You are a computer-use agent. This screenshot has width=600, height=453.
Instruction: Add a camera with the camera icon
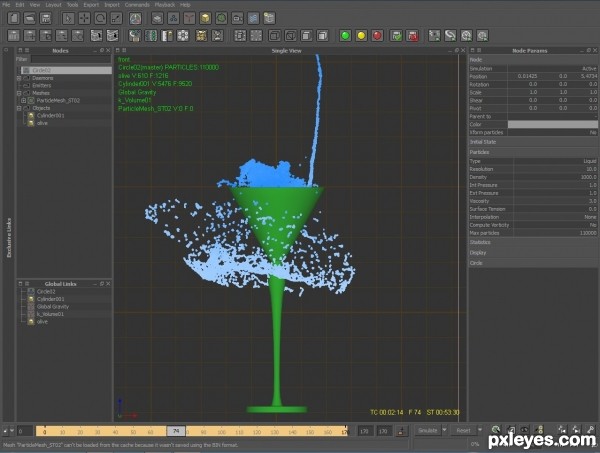coord(238,18)
